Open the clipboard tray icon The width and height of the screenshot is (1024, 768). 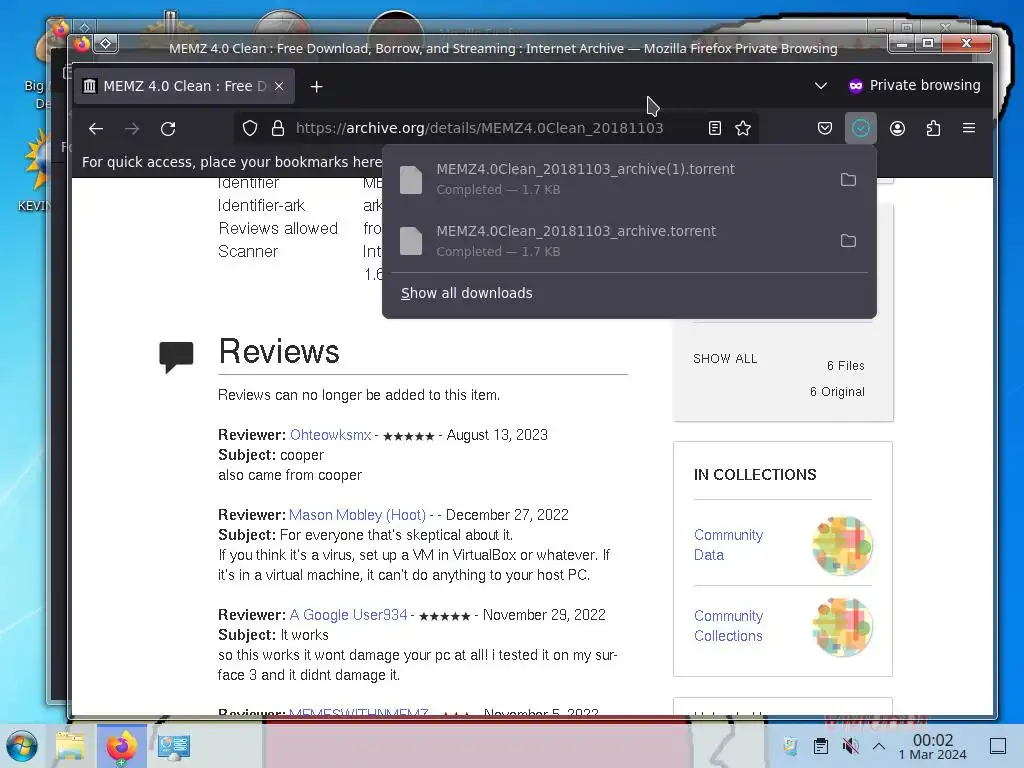click(x=821, y=746)
